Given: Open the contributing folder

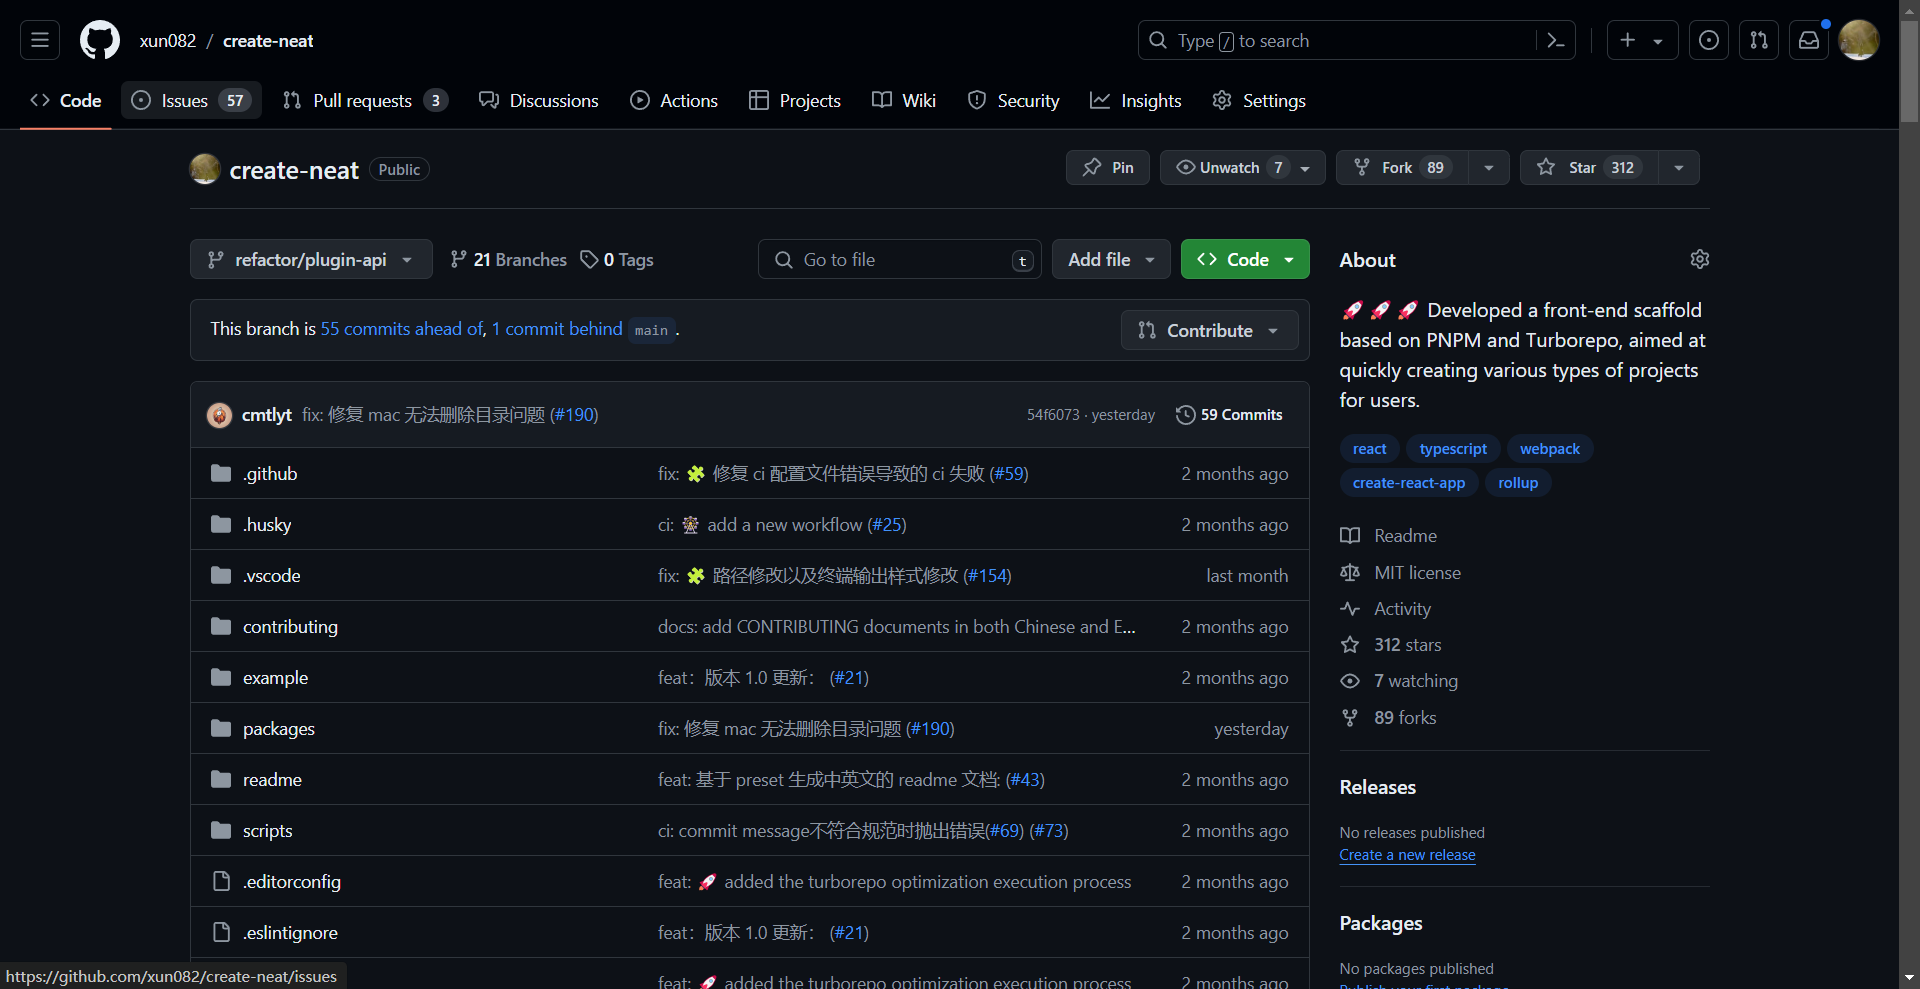Looking at the screenshot, I should [290, 626].
